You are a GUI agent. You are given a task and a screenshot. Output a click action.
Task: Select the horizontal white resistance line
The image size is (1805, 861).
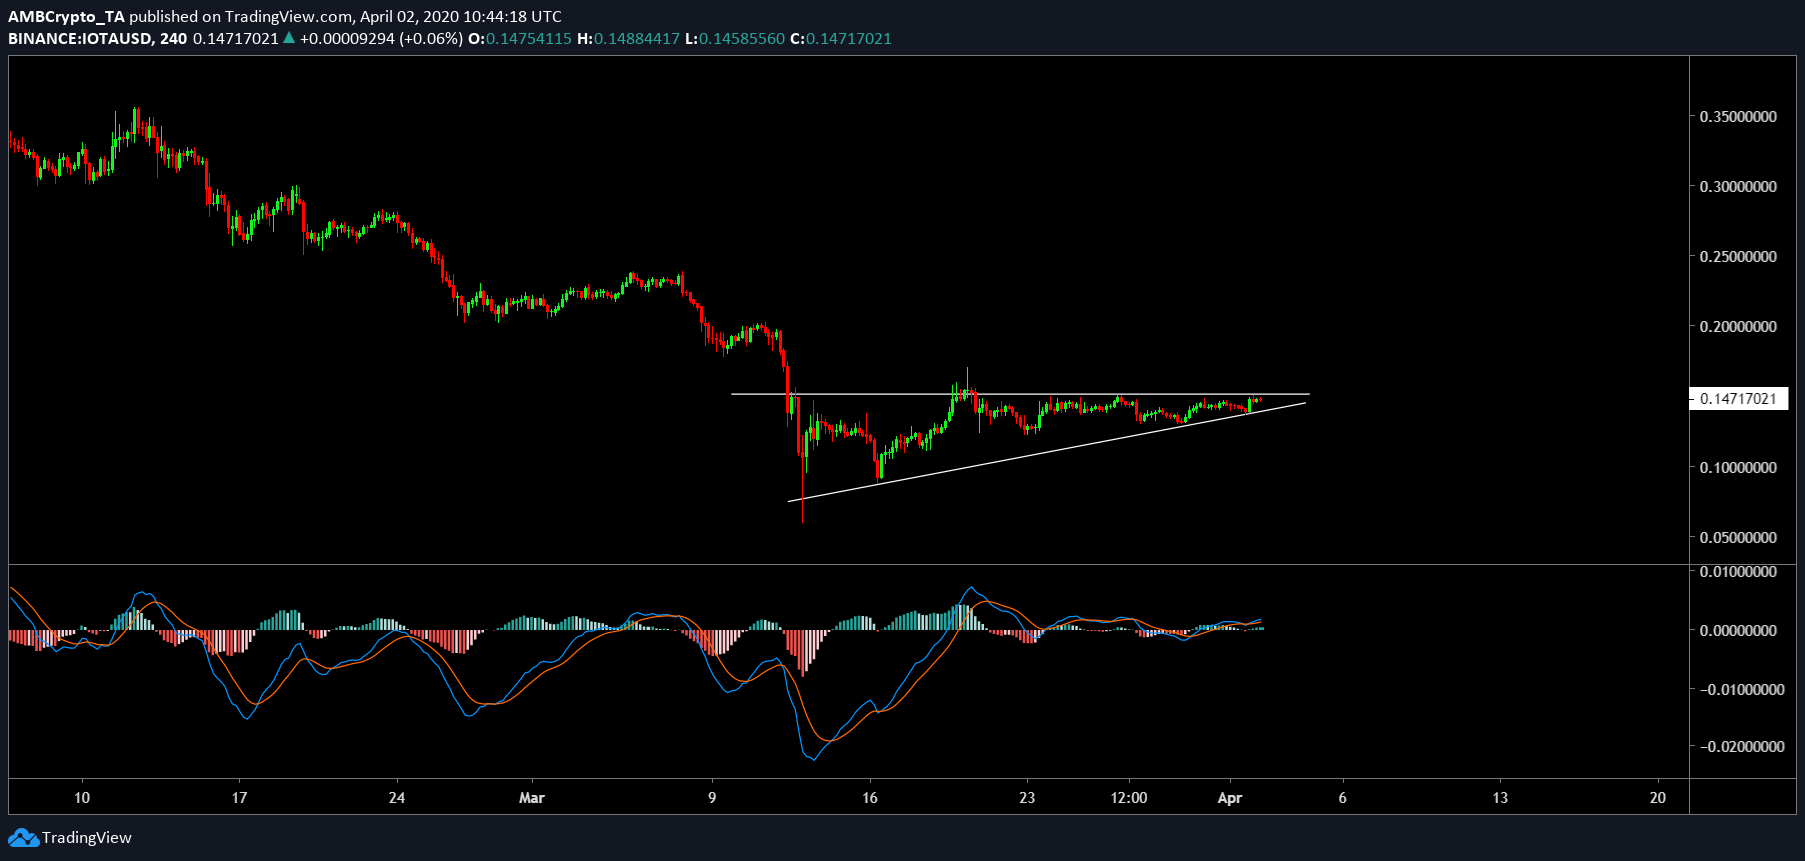tap(1020, 394)
